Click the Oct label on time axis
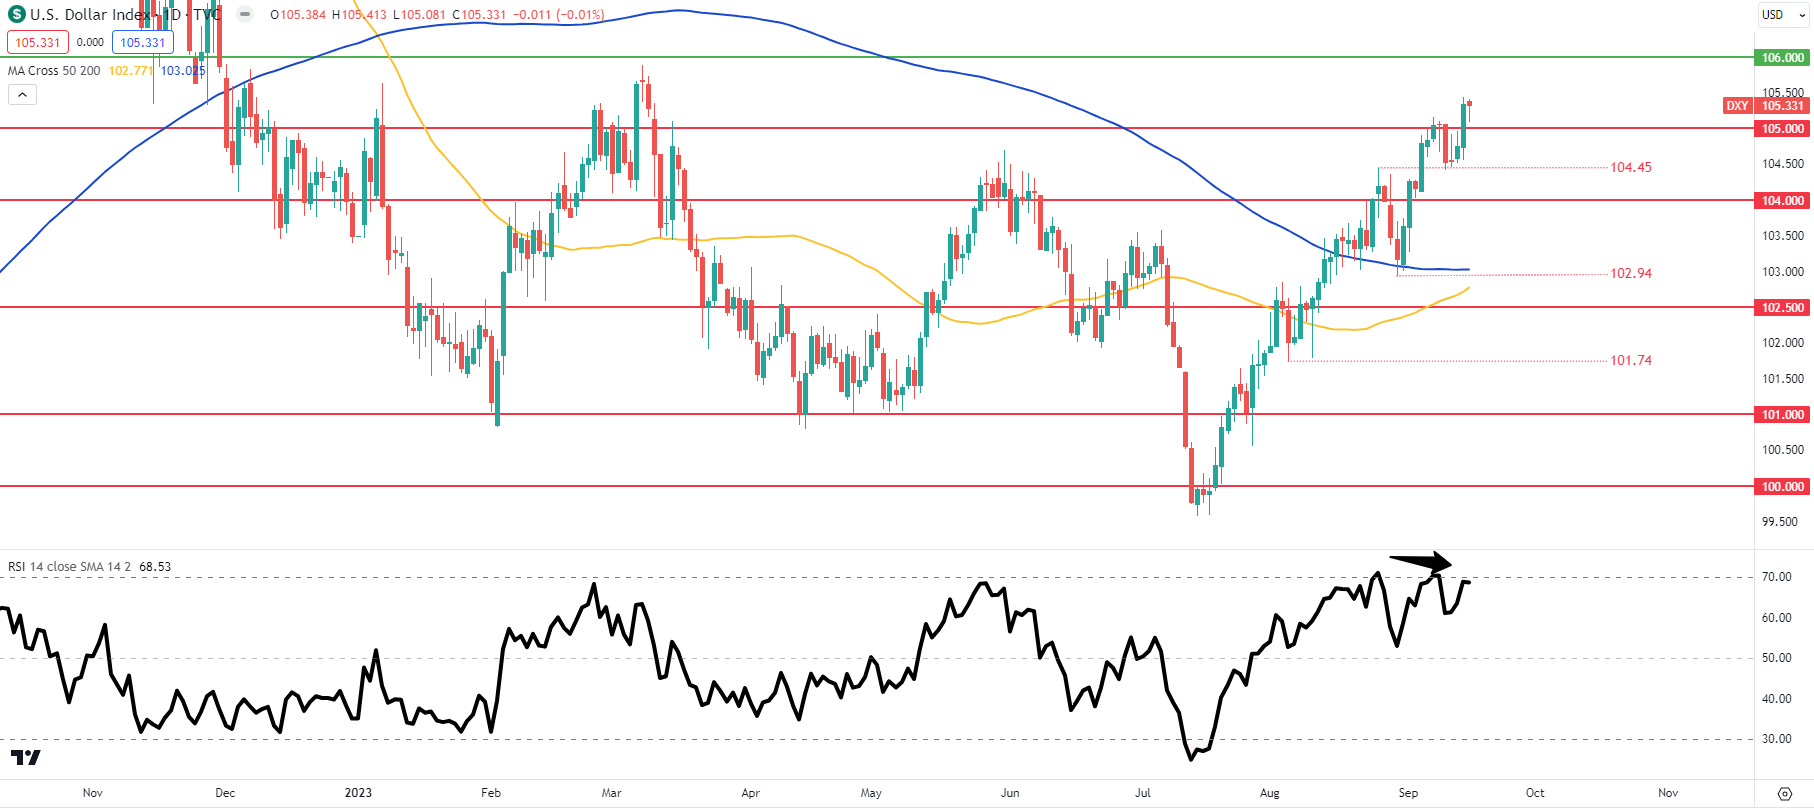The width and height of the screenshot is (1814, 809). coord(1535,793)
